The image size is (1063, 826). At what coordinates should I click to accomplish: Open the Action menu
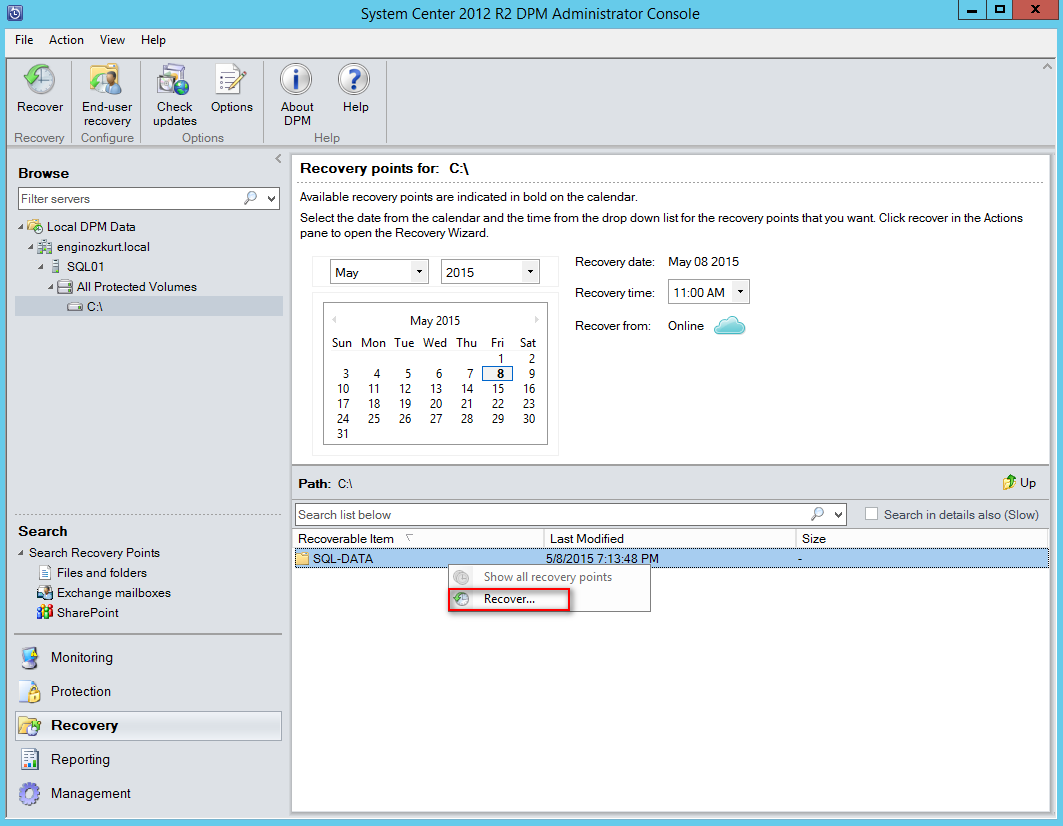tap(66, 40)
